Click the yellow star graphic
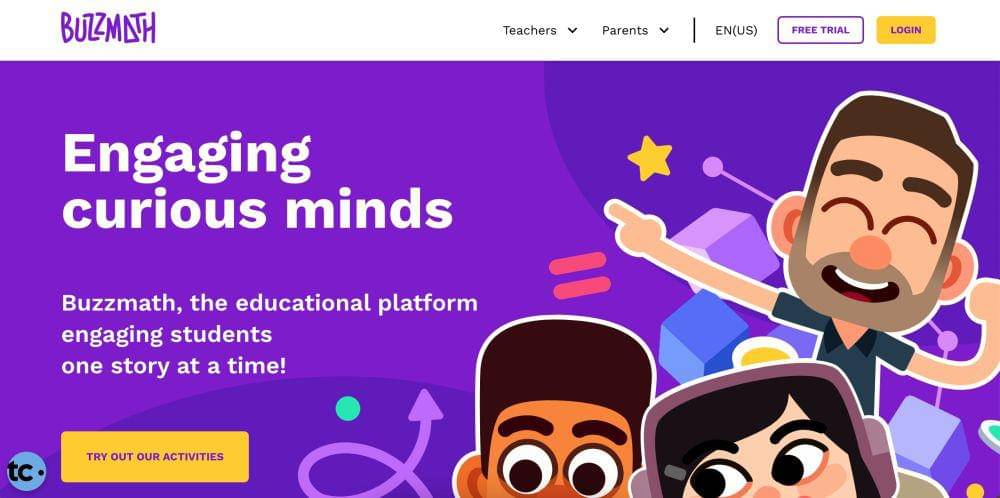The height and width of the screenshot is (498, 1000). (x=650, y=157)
